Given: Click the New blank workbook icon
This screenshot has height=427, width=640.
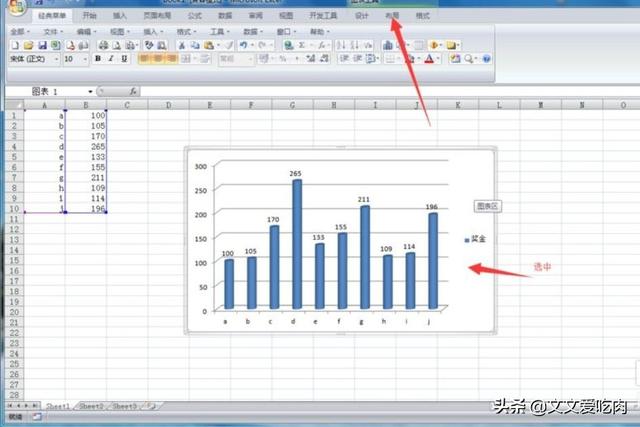Looking at the screenshot, I should [x=15, y=45].
